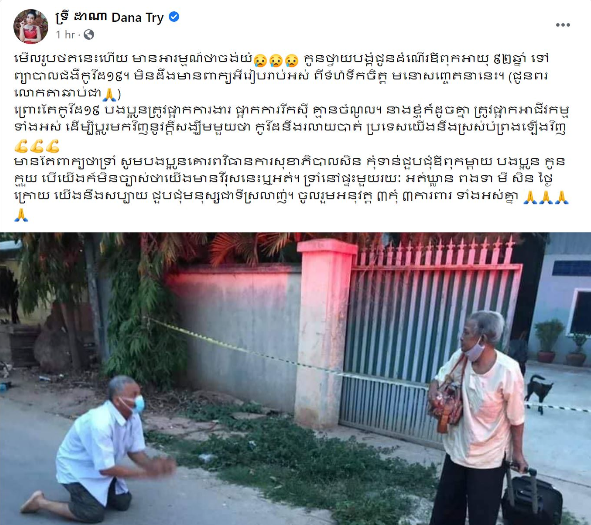
Task: Click the first crying face emoji
Action: point(260,60)
